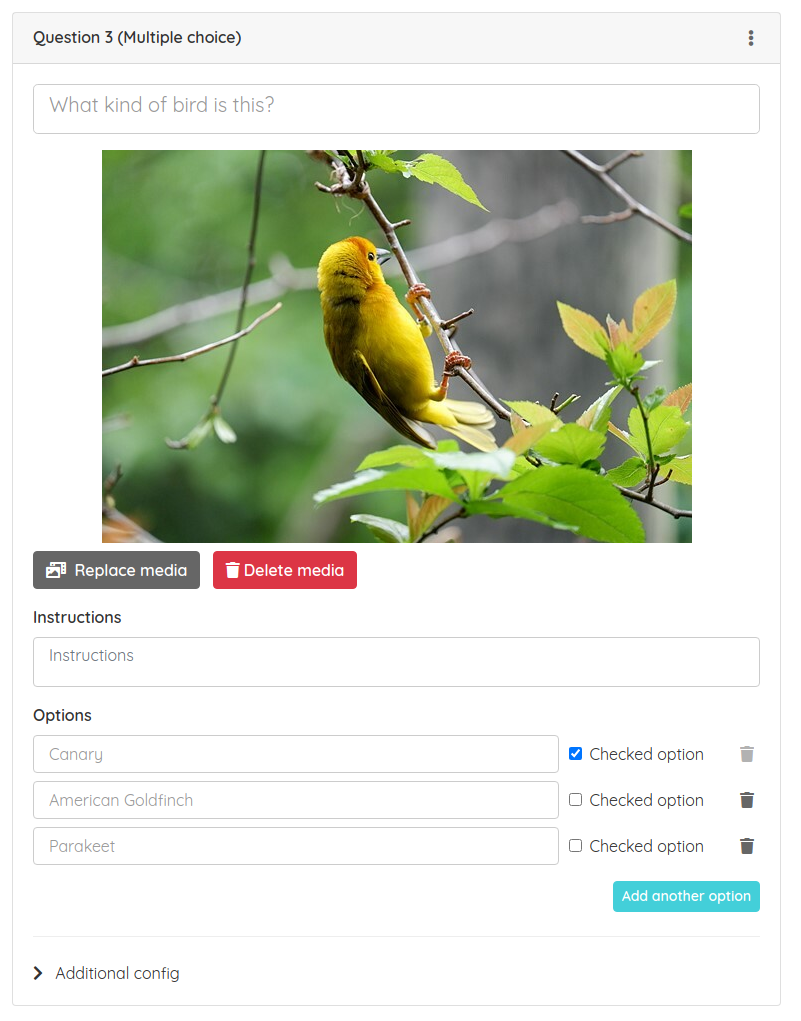
Task: Expand the Additional config section
Action: tap(106, 973)
